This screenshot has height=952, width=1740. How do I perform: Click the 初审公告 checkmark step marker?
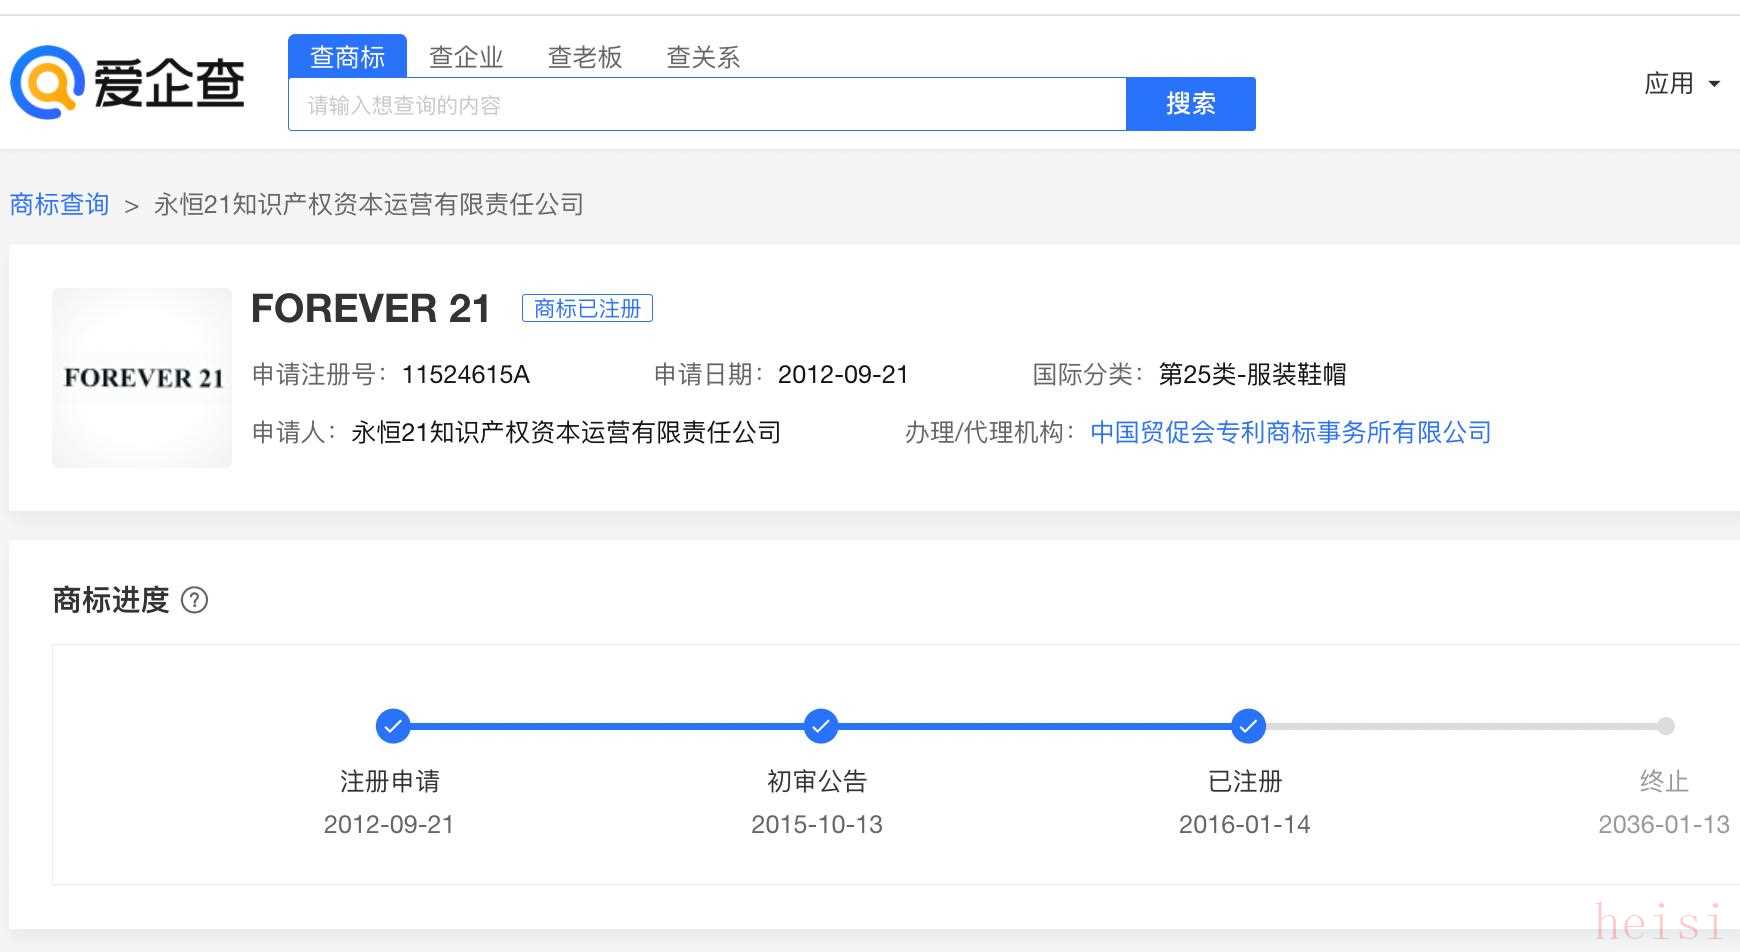tap(820, 726)
